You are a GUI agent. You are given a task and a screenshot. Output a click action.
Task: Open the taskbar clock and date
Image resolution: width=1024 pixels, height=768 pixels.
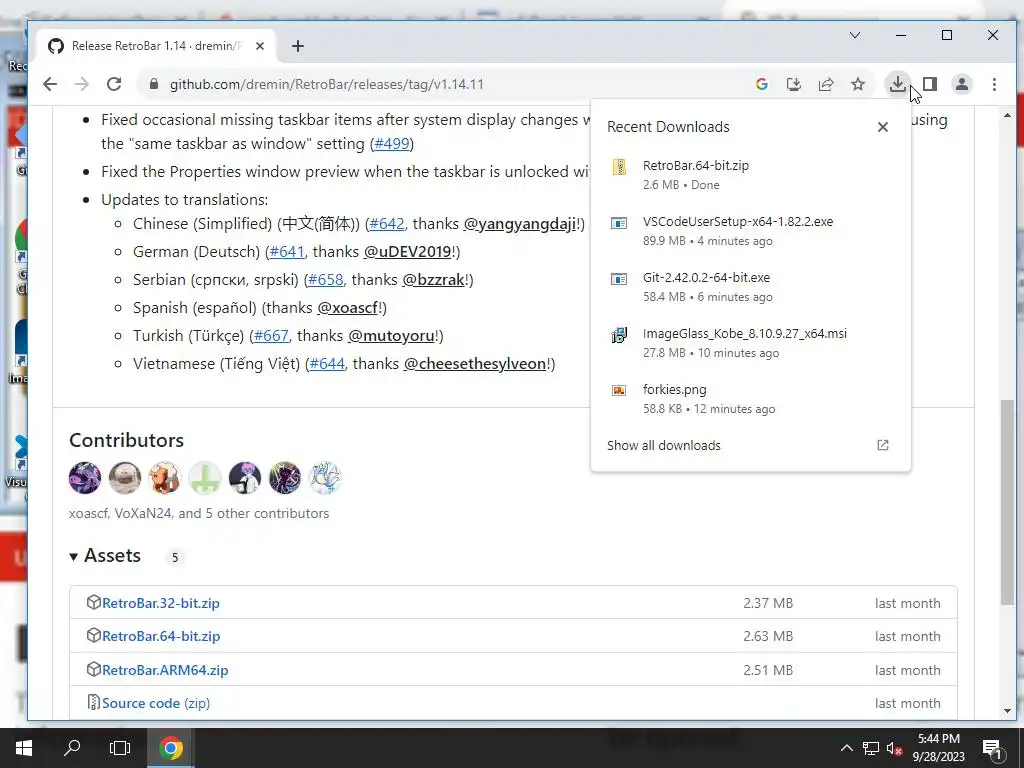[x=938, y=748]
